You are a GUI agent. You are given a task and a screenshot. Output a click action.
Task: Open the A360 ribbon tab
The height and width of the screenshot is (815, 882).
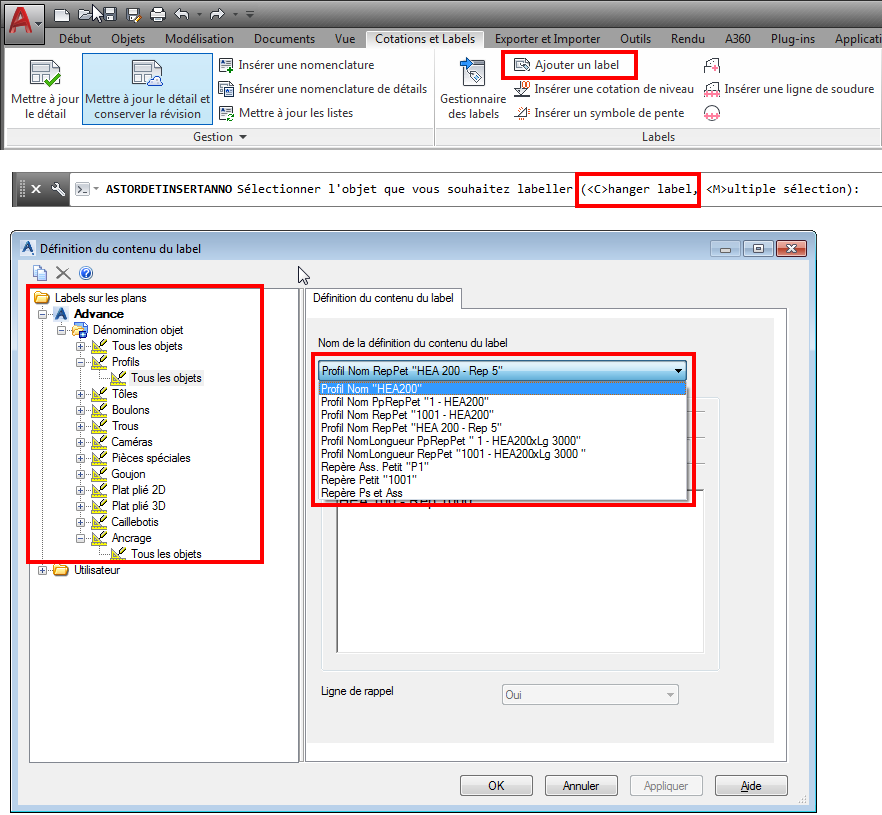[x=737, y=39]
